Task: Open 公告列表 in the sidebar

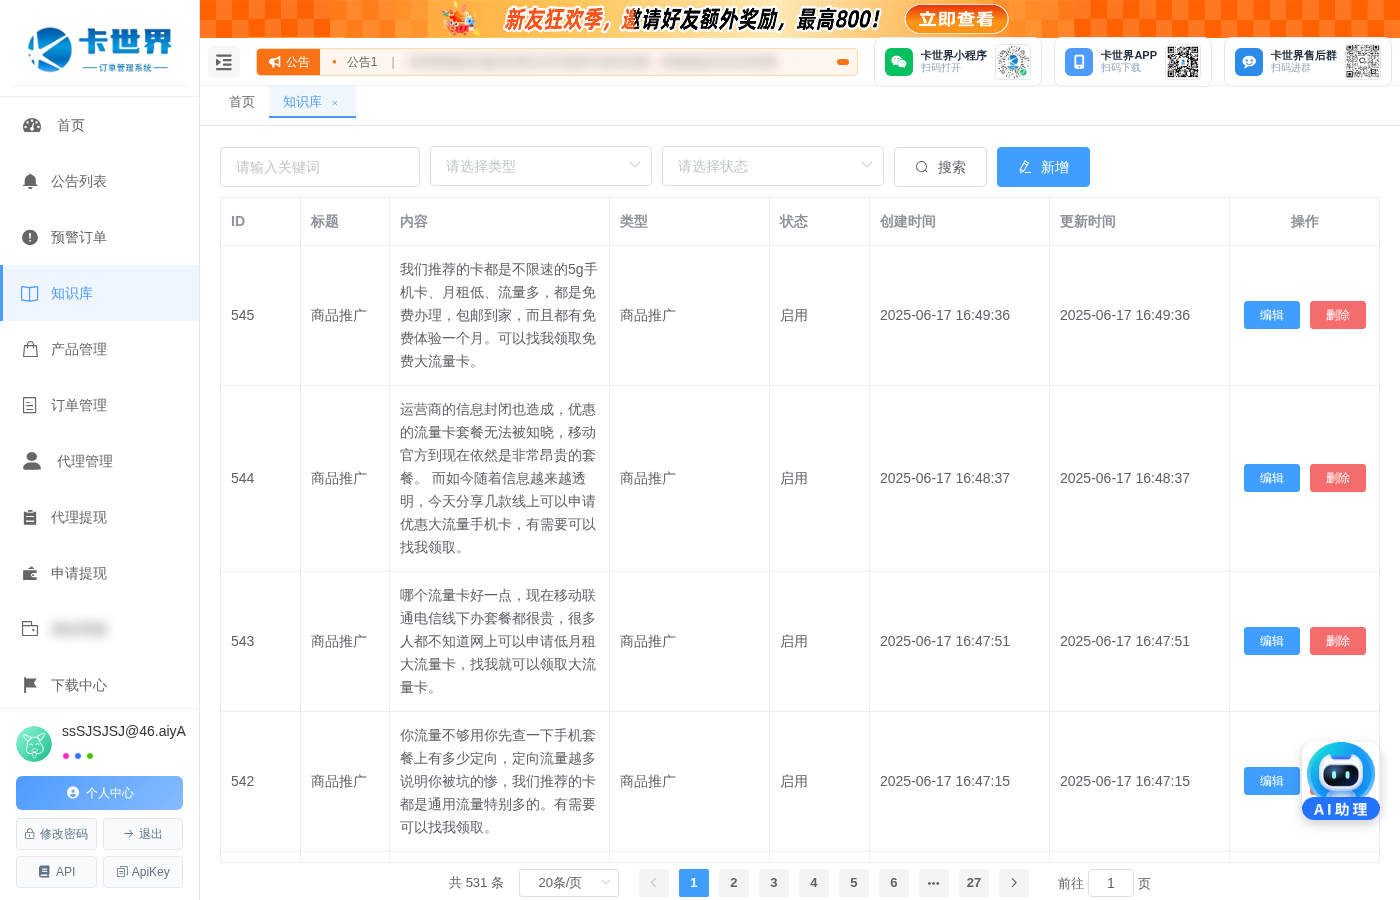Action: point(100,181)
